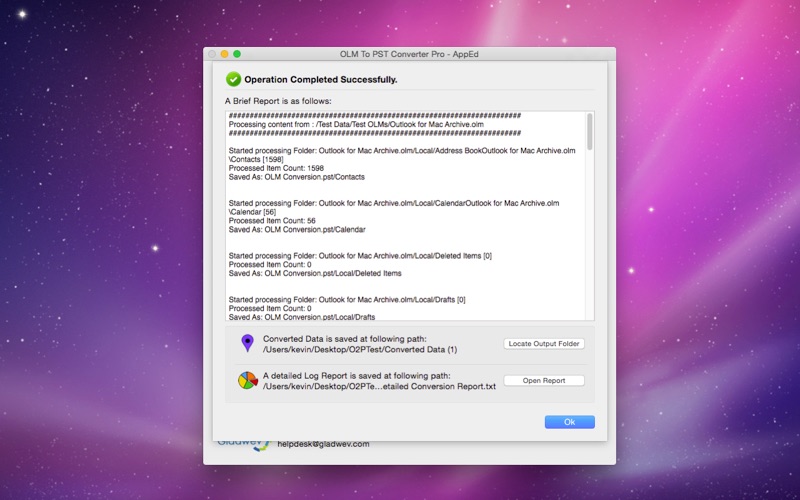
Task: Click the Gladwev logo behind dialog
Action: tap(243, 445)
